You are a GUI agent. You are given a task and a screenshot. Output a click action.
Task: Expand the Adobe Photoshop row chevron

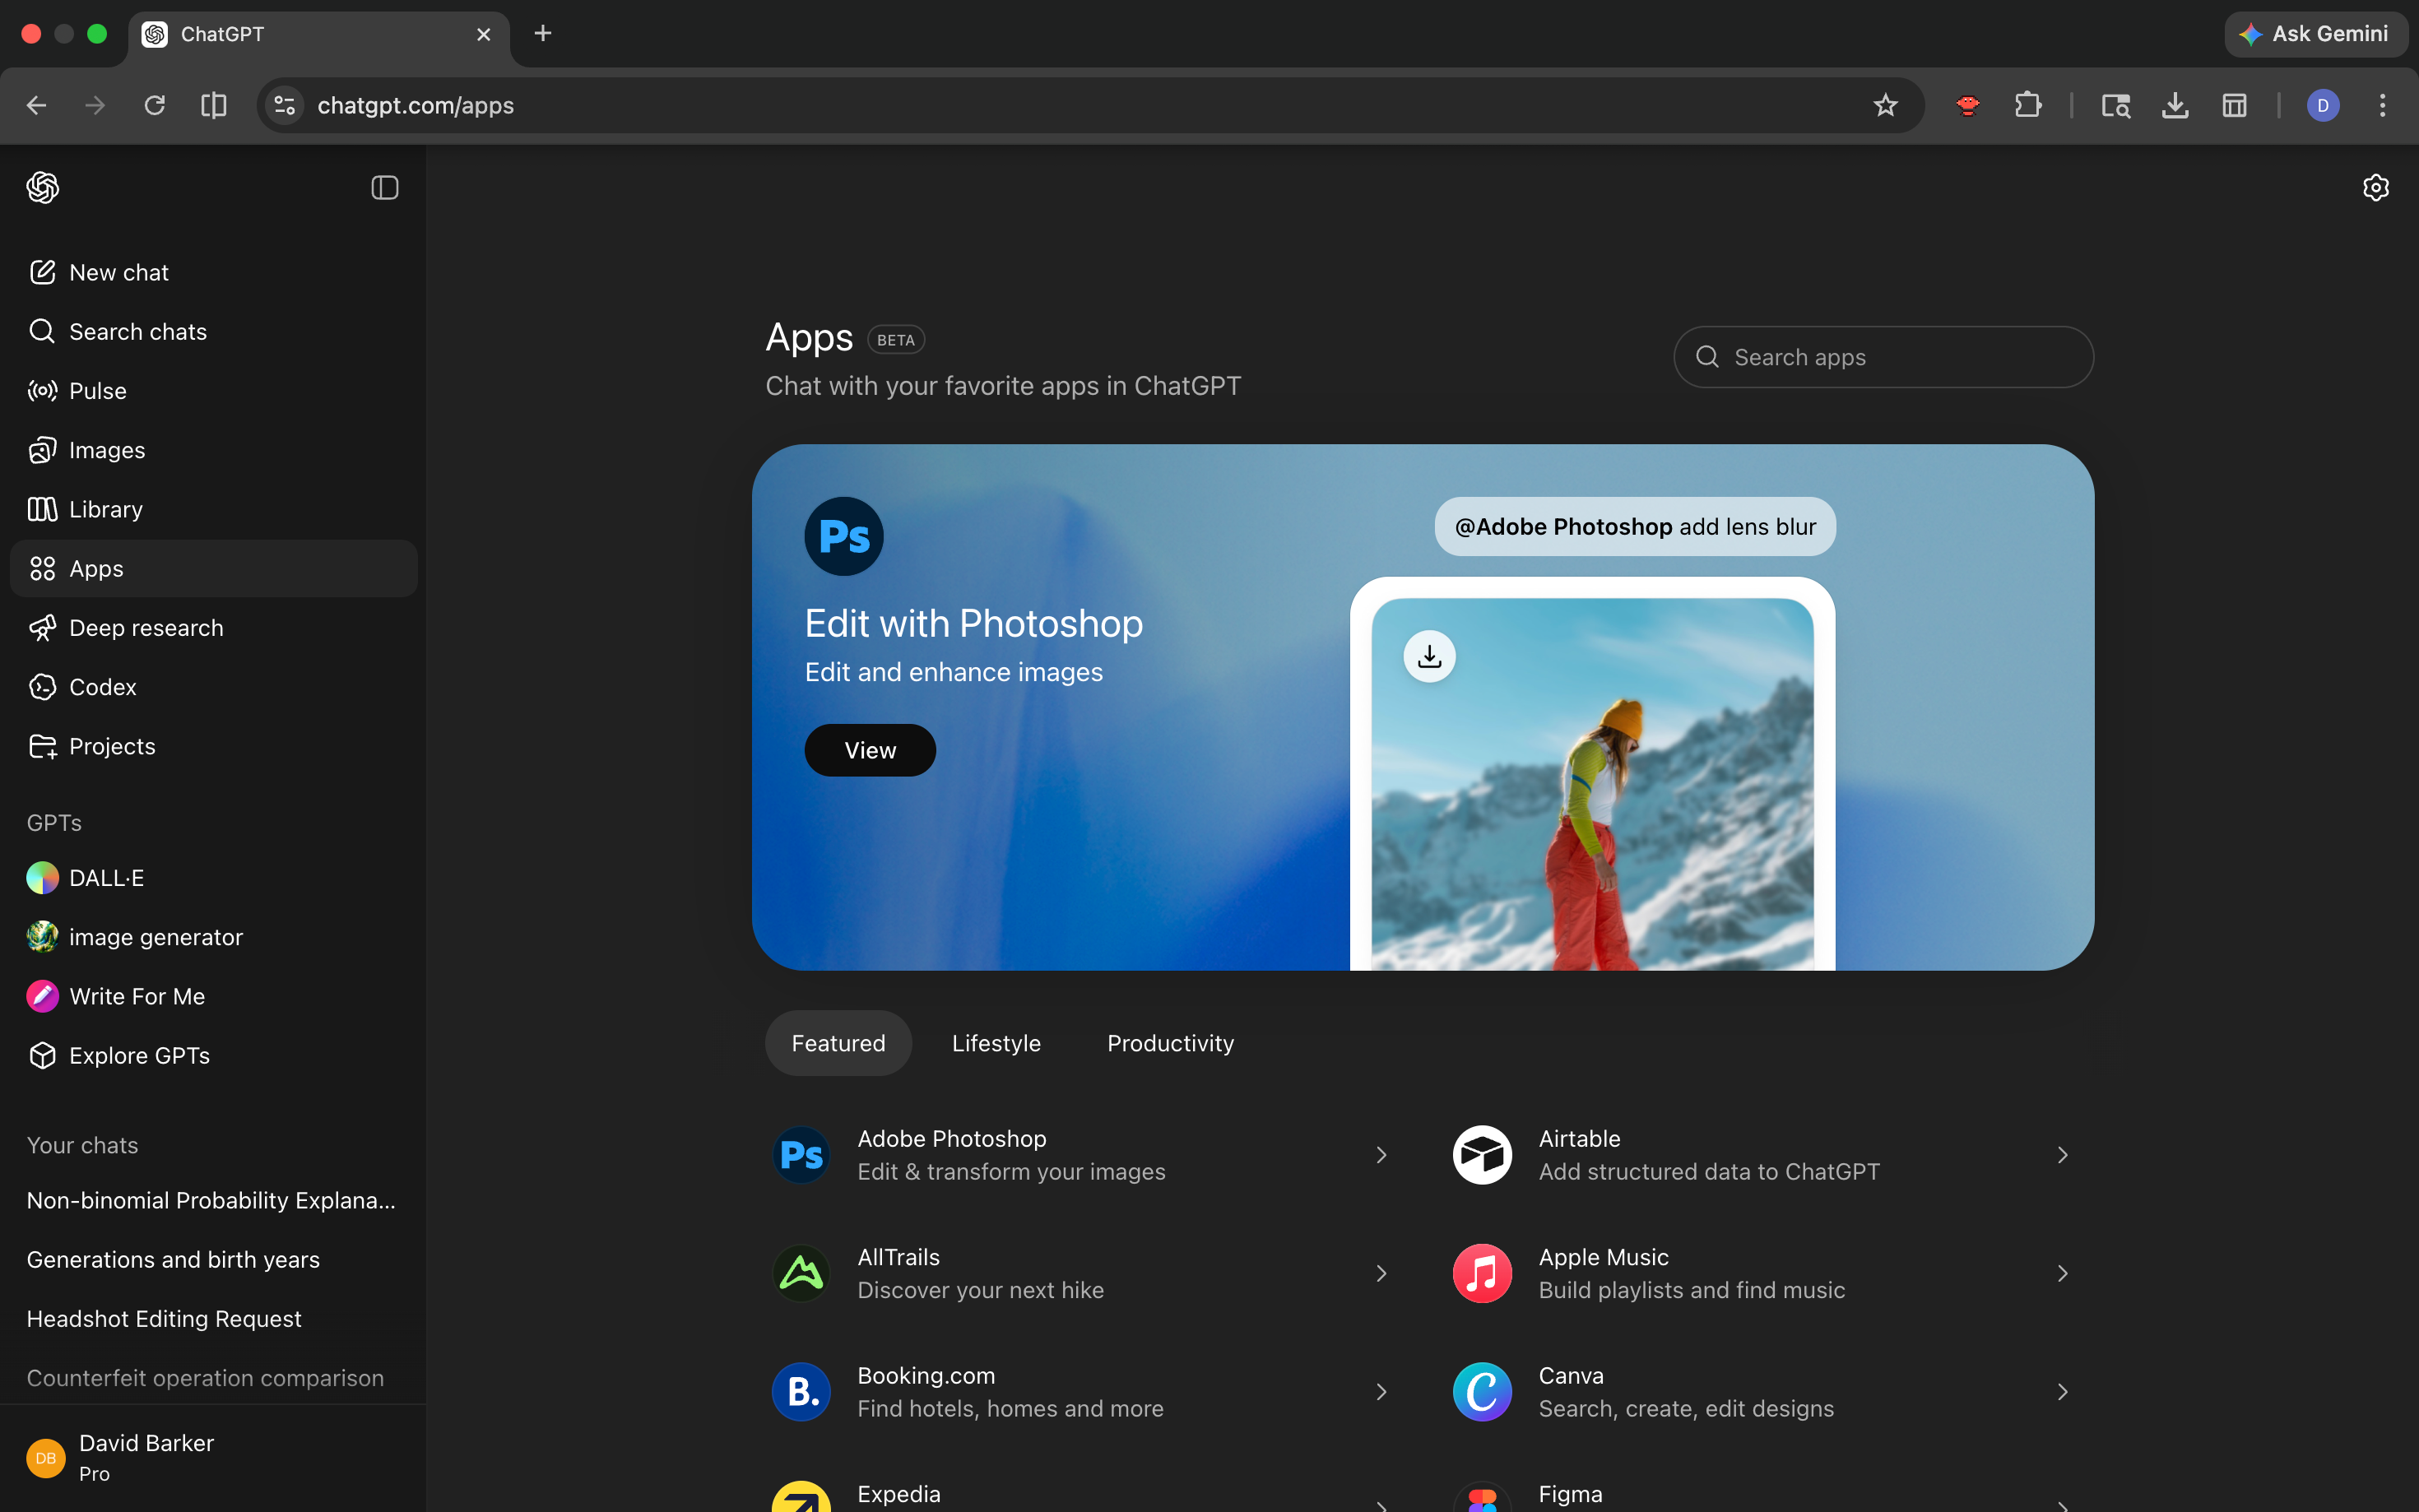1381,1155
